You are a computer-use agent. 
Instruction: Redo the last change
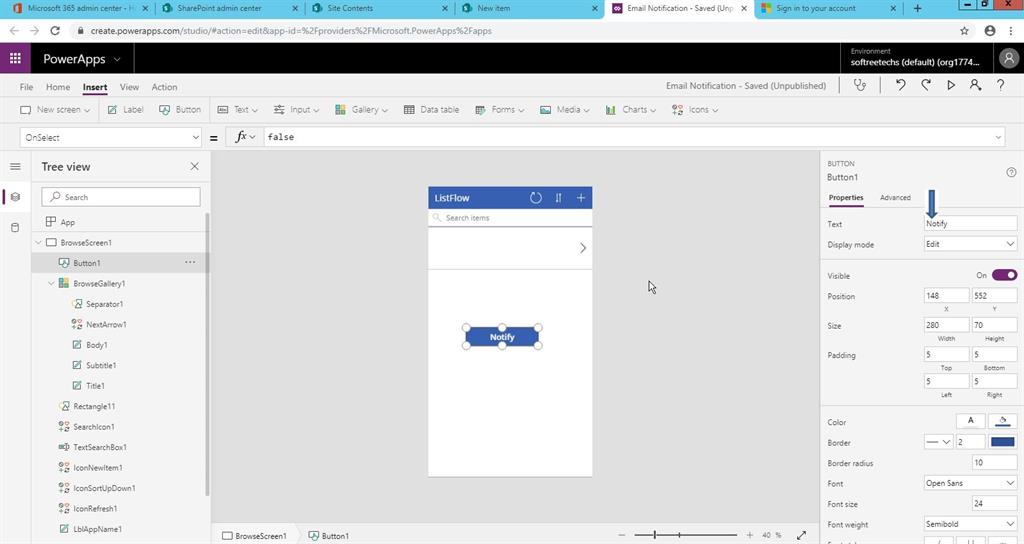tap(925, 85)
